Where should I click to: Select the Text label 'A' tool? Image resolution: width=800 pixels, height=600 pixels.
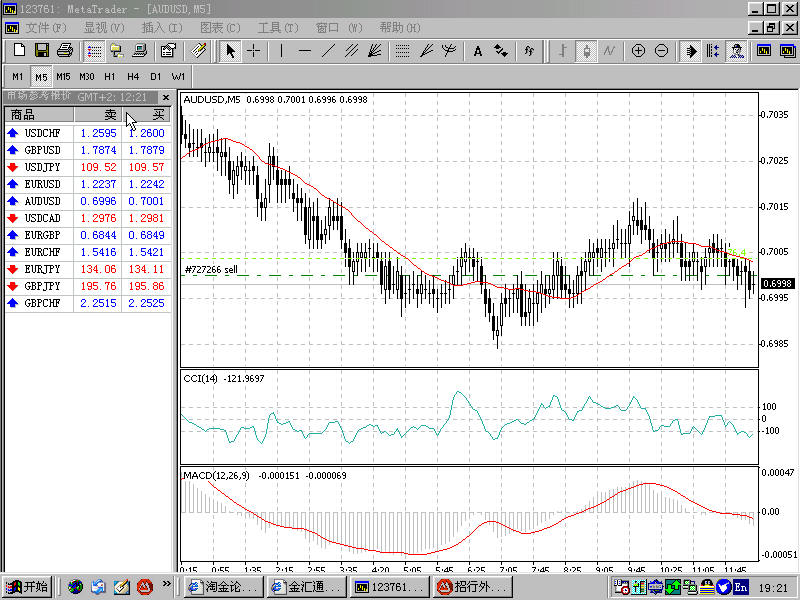coord(478,51)
